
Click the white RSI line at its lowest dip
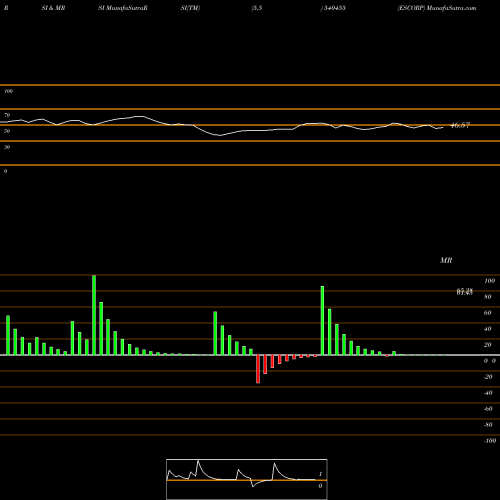click(219, 135)
